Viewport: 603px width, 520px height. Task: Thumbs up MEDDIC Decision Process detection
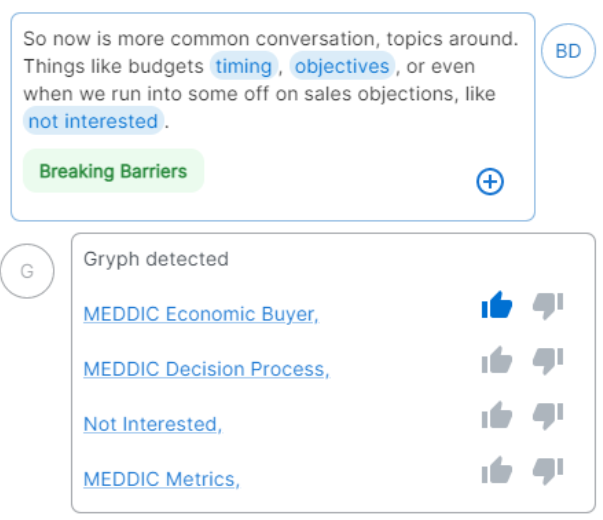497,360
